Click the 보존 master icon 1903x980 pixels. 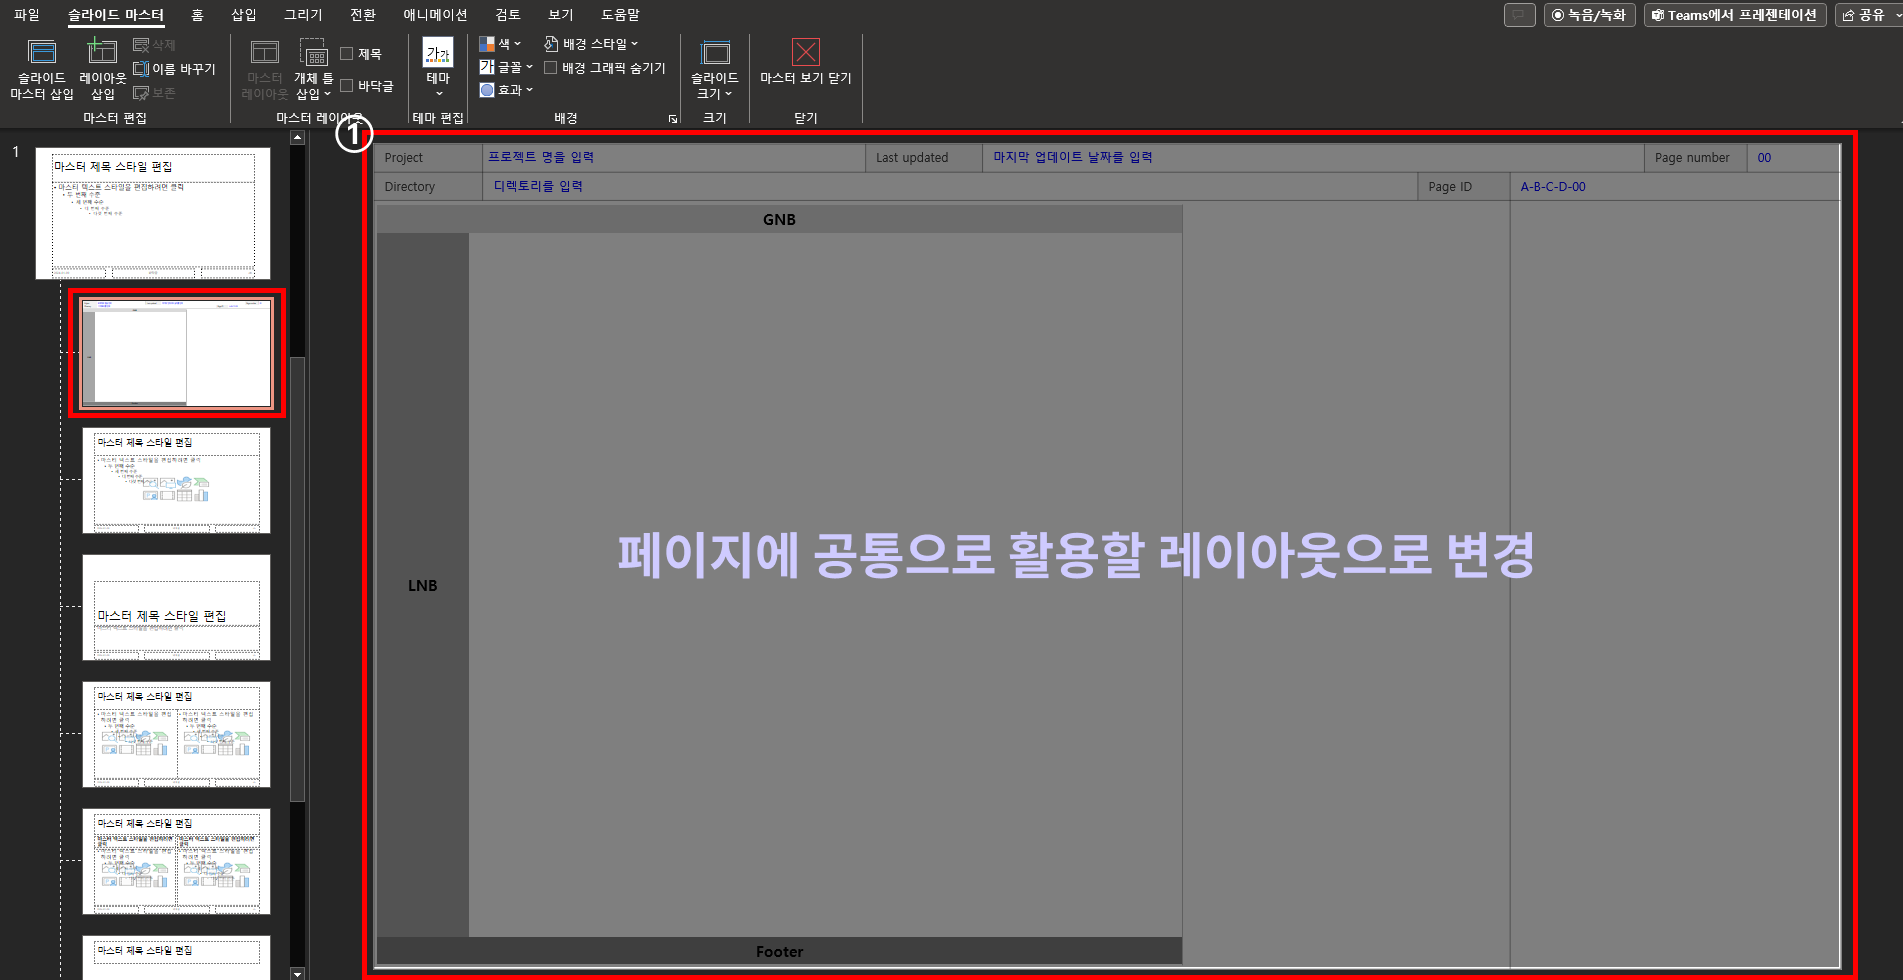(154, 93)
